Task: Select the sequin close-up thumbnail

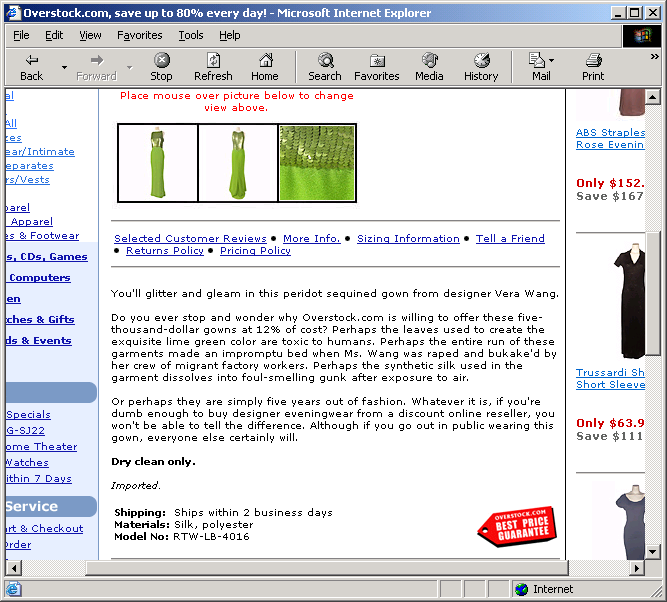Action: pyautogui.click(x=317, y=163)
